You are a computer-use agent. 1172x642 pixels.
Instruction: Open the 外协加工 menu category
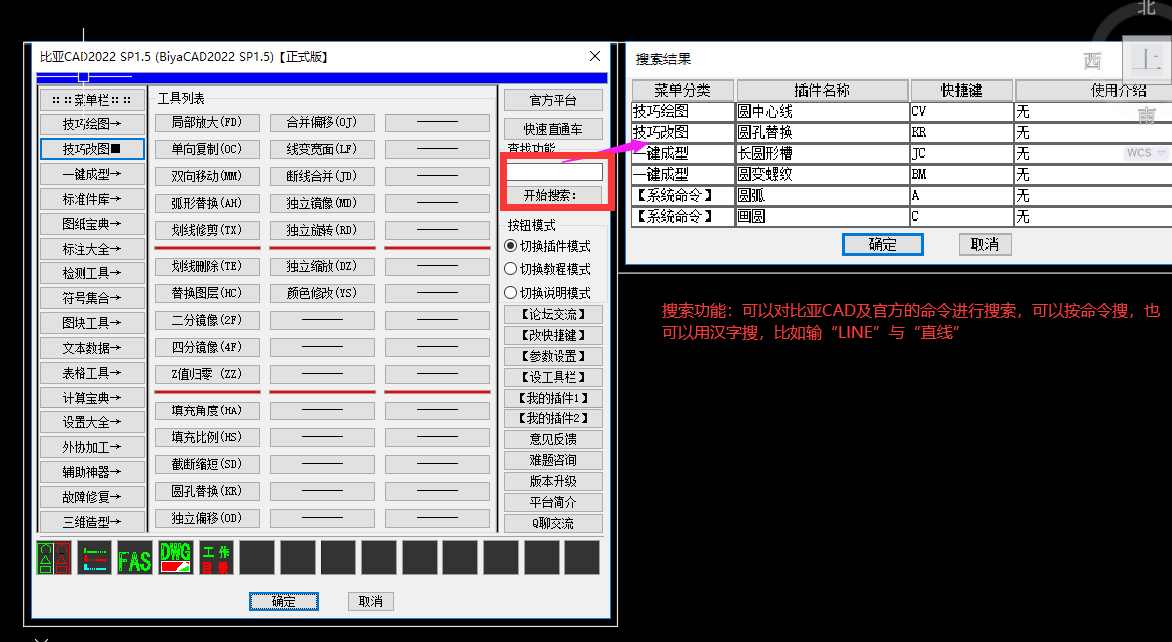pyautogui.click(x=91, y=447)
